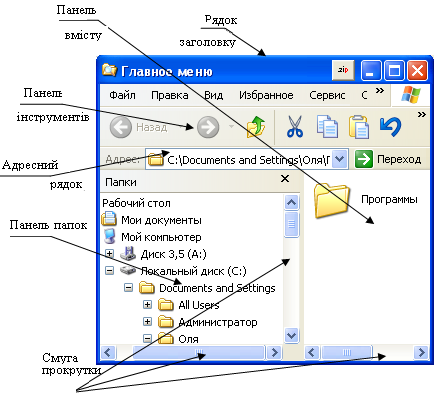This screenshot has width=435, height=394.
Task: Click the Мой компьютер icon
Action: [x=109, y=237]
